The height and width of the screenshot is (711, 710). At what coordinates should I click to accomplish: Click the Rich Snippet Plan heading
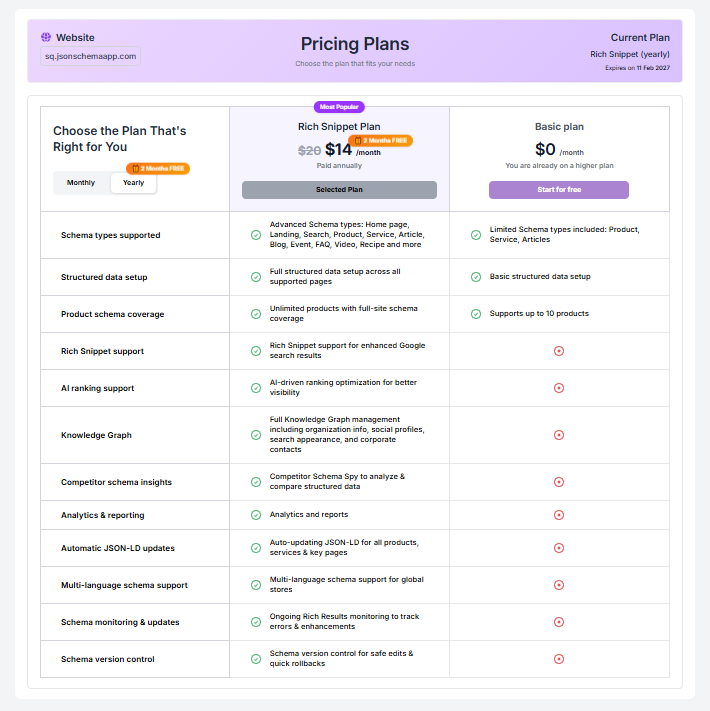point(339,127)
